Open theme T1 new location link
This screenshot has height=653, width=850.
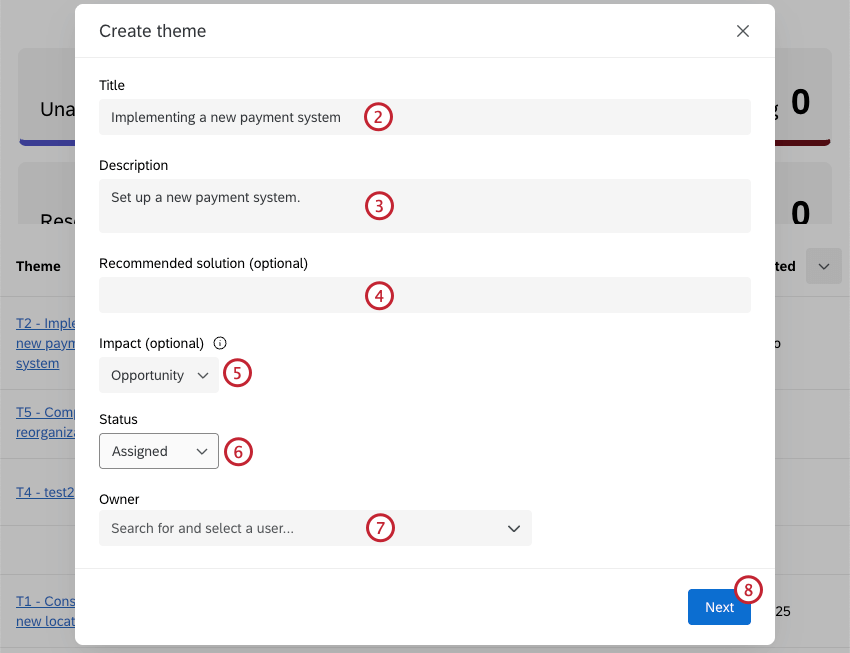44,611
